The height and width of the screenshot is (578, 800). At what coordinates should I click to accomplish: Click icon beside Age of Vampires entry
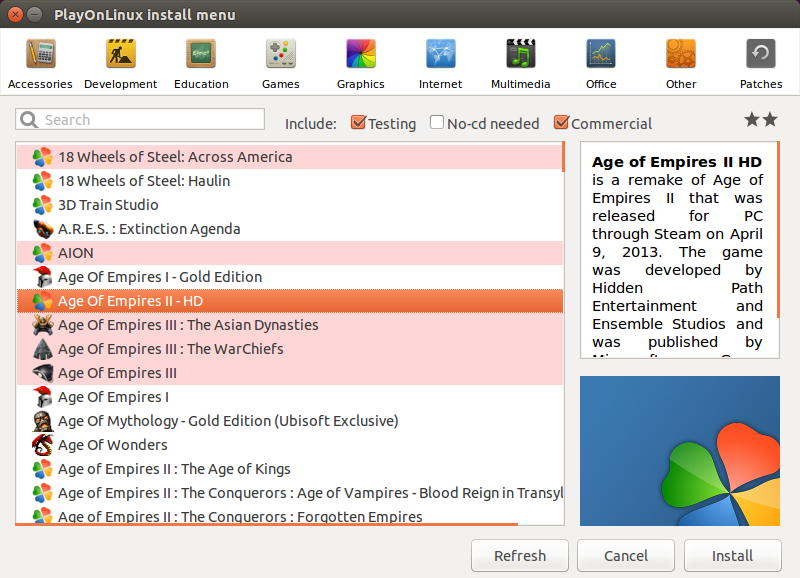pyautogui.click(x=42, y=493)
